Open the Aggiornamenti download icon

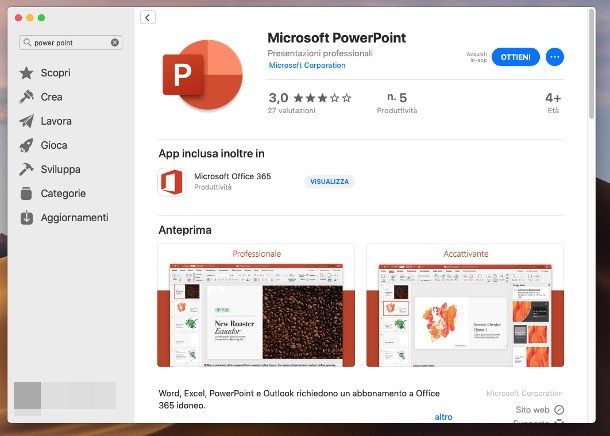point(26,217)
